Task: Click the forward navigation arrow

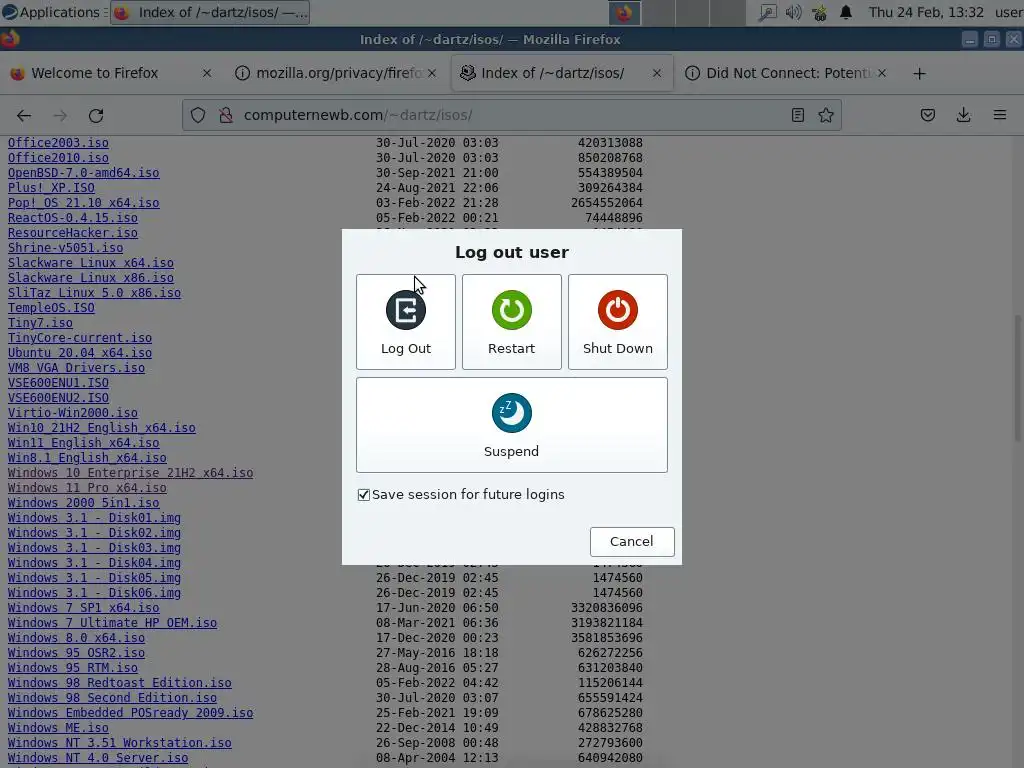Action: pos(60,116)
